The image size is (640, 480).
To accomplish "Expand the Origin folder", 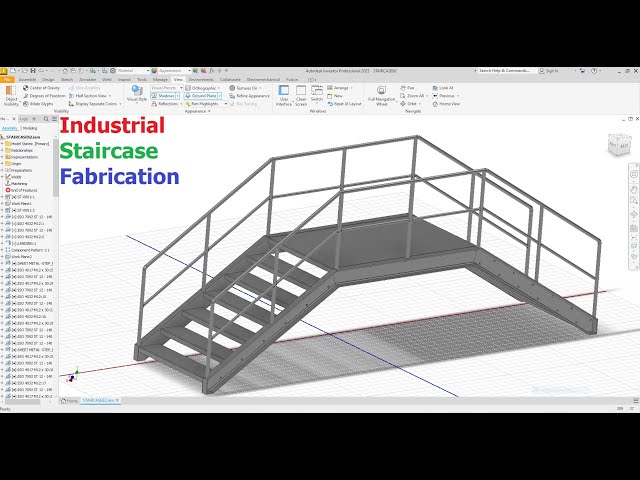I will coord(2,164).
